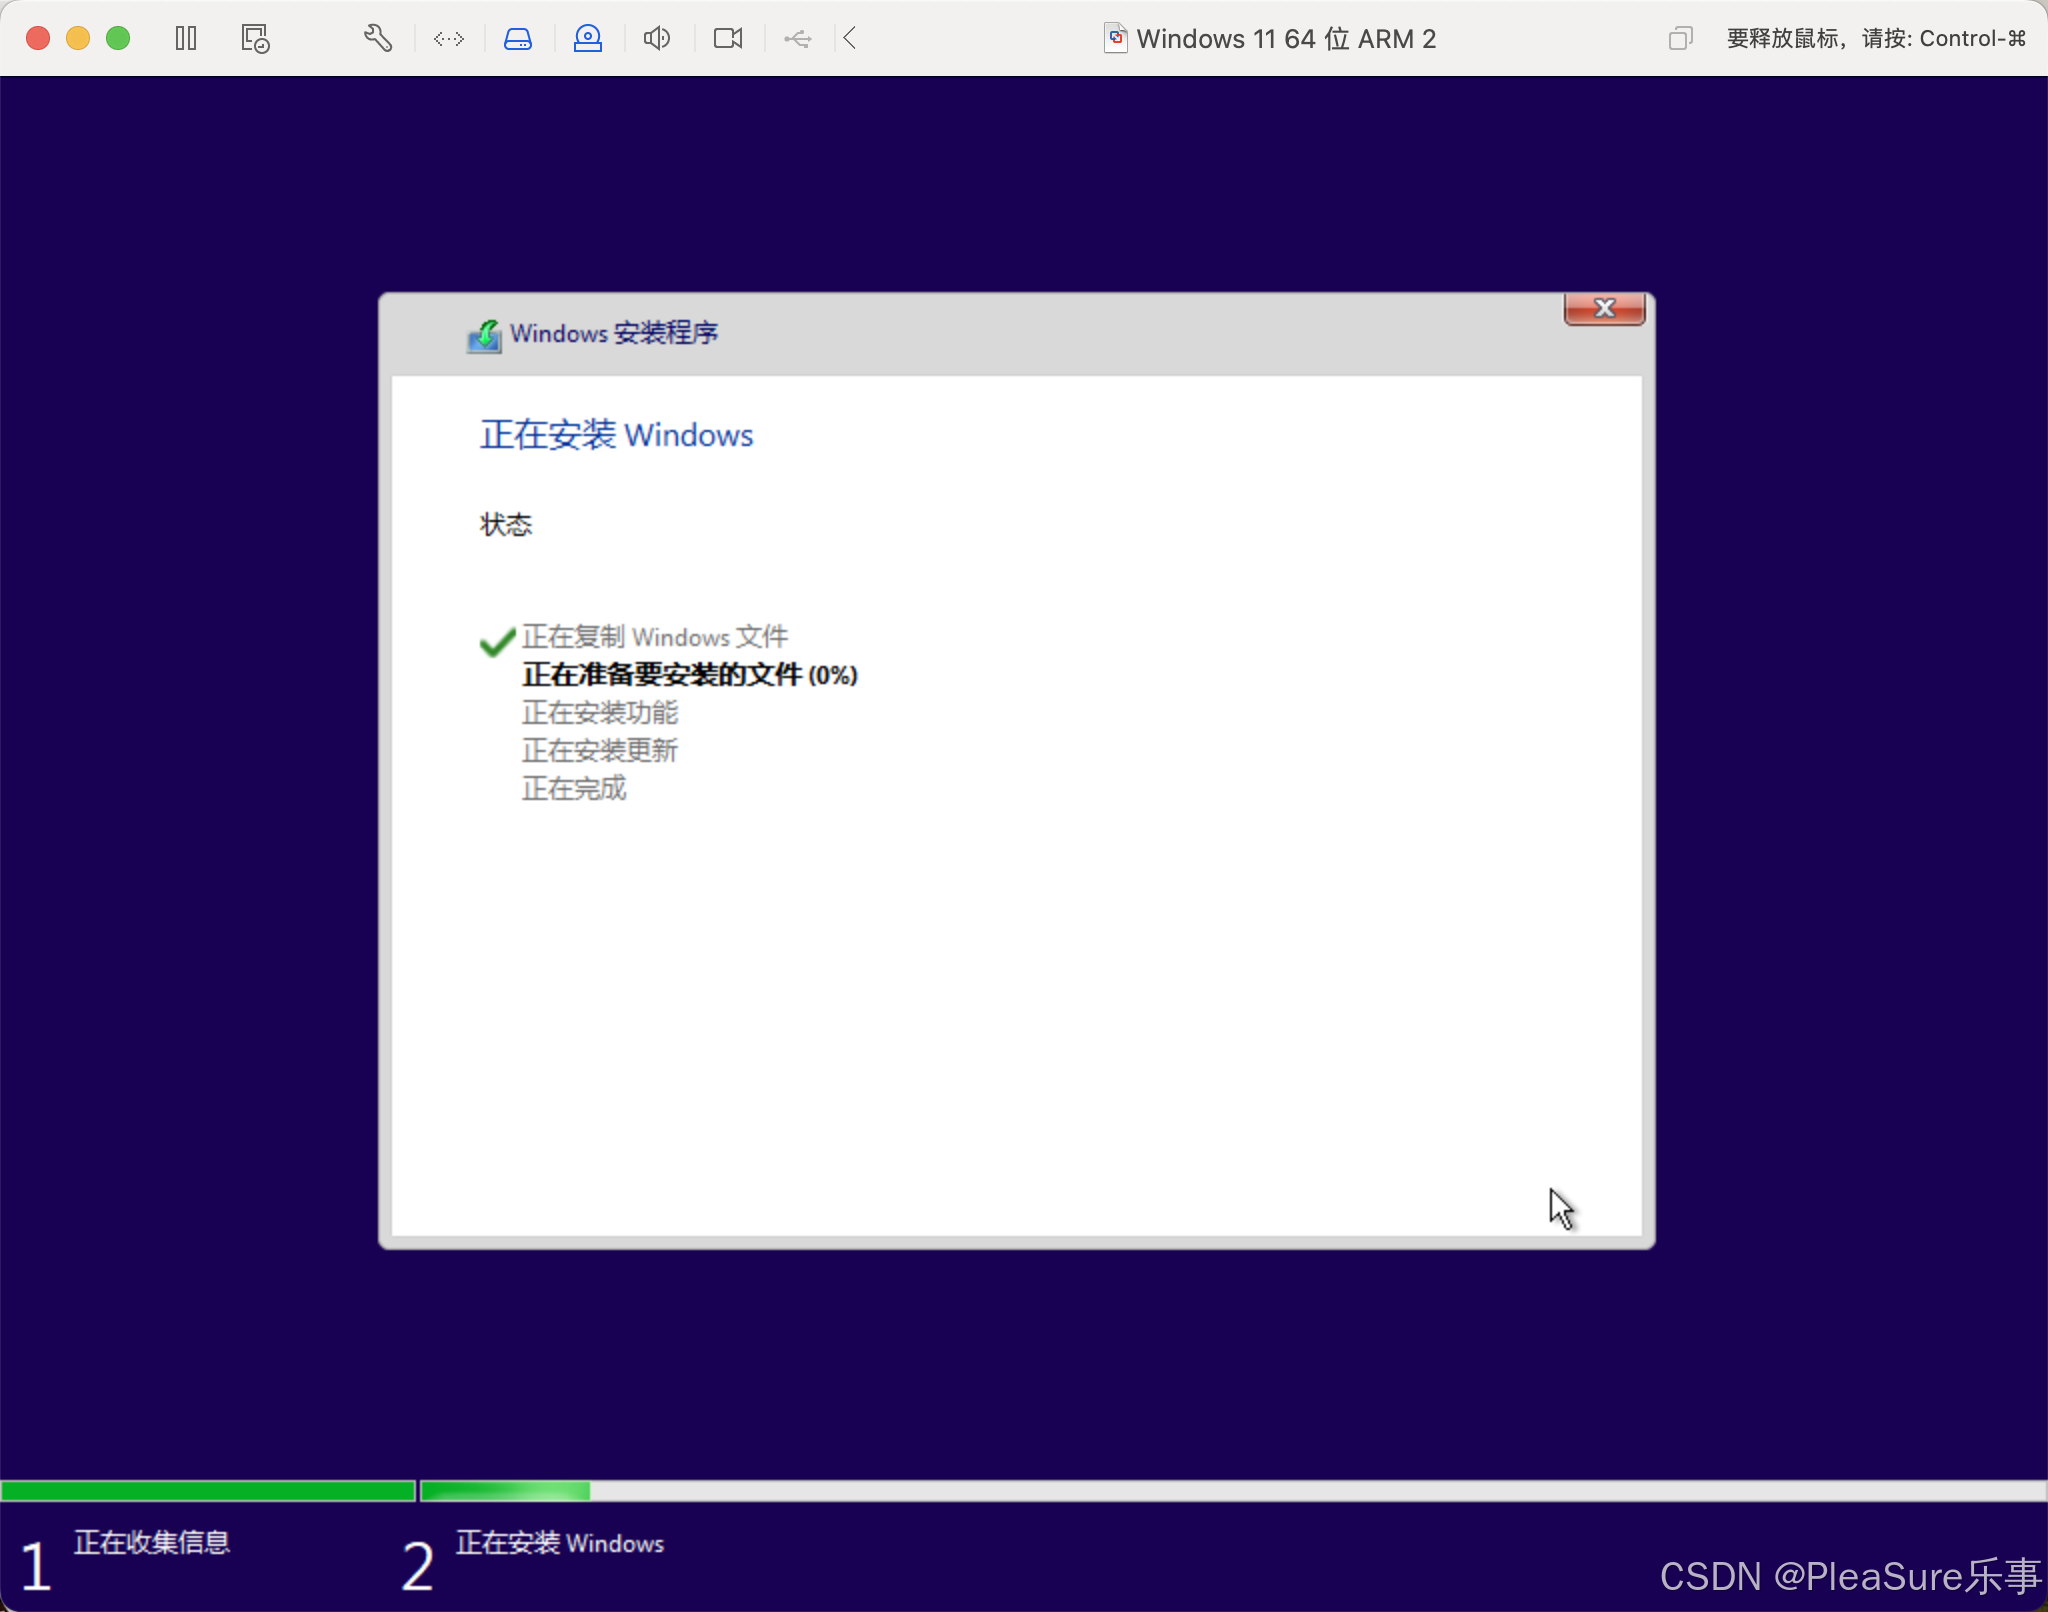This screenshot has width=2048, height=1612.
Task: Click the green checkmark next to 正在复制 Windows 文件
Action: pos(497,641)
